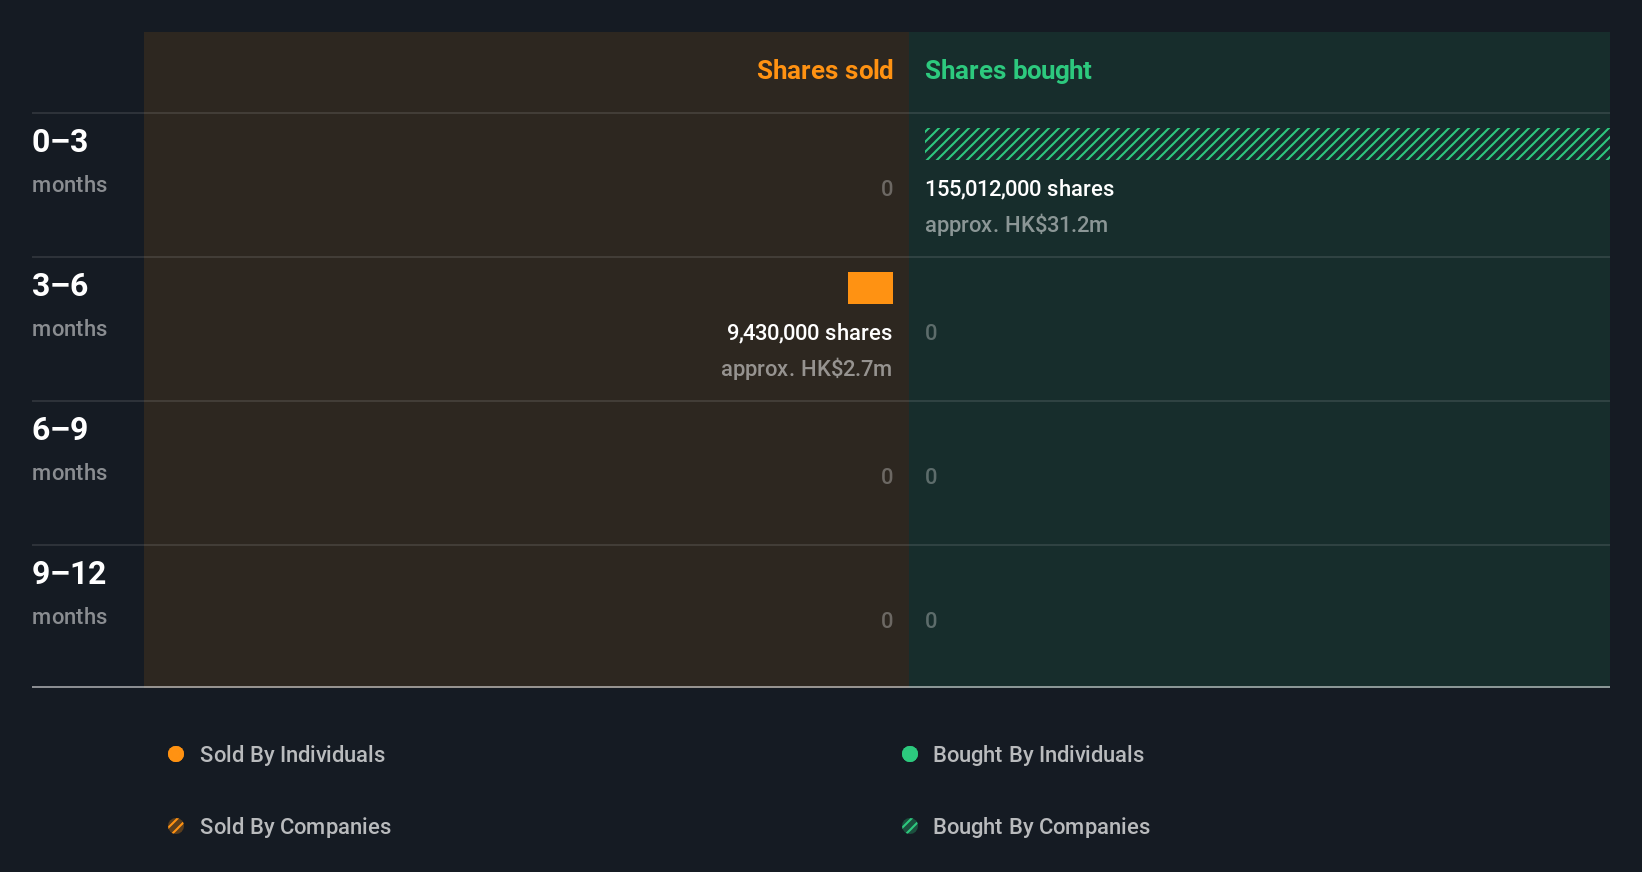1642x872 pixels.
Task: Click the Sold By Companies legend label
Action: 295,826
